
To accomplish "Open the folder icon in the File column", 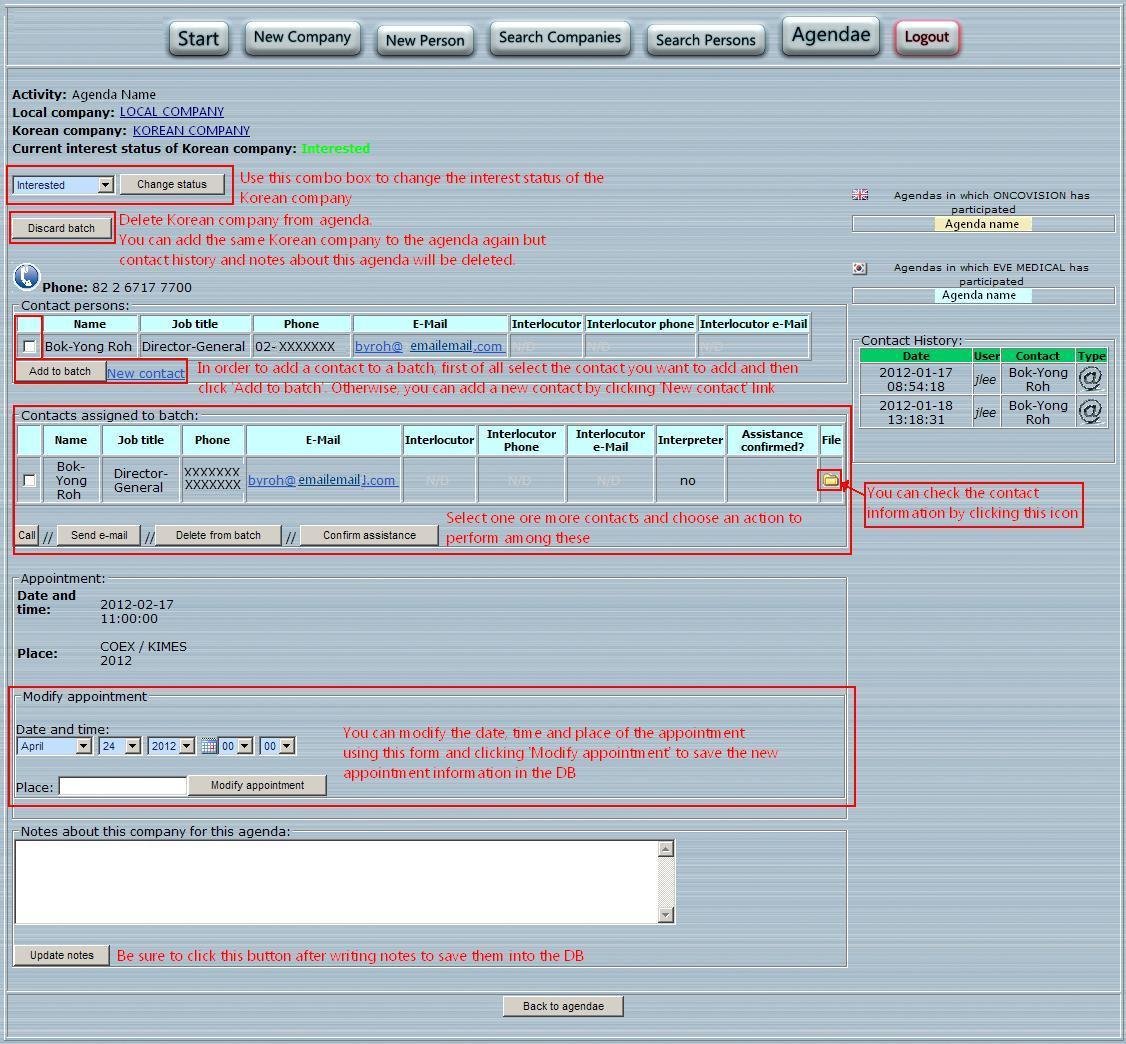I will point(831,479).
